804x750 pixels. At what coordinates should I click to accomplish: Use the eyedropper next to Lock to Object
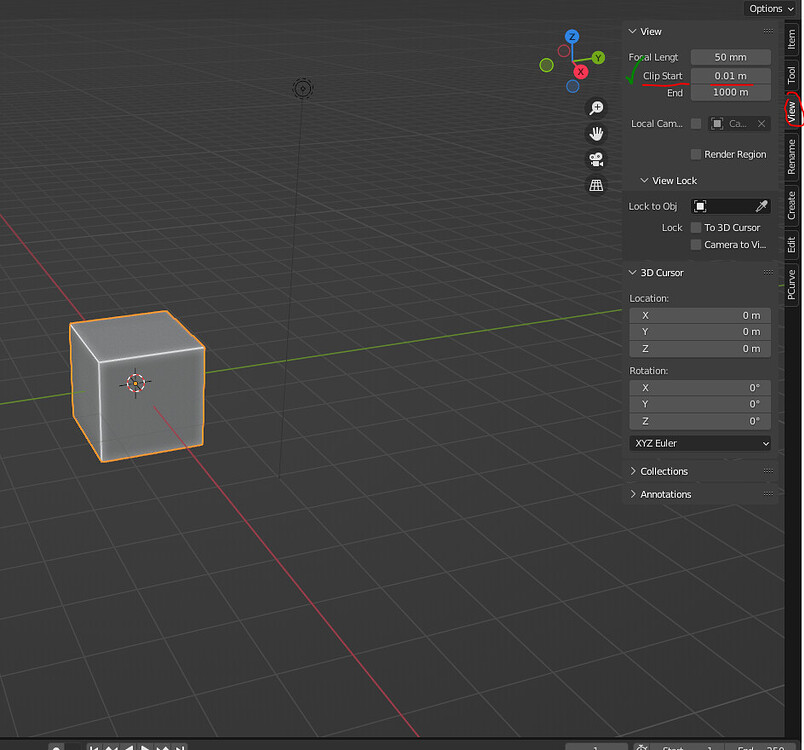760,205
